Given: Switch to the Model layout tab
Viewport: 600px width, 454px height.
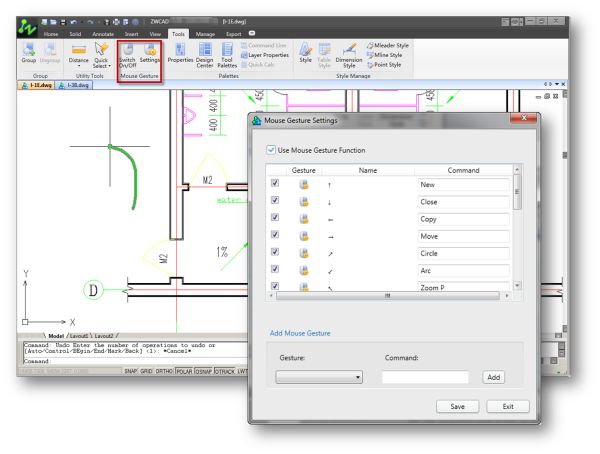Looking at the screenshot, I should point(56,336).
